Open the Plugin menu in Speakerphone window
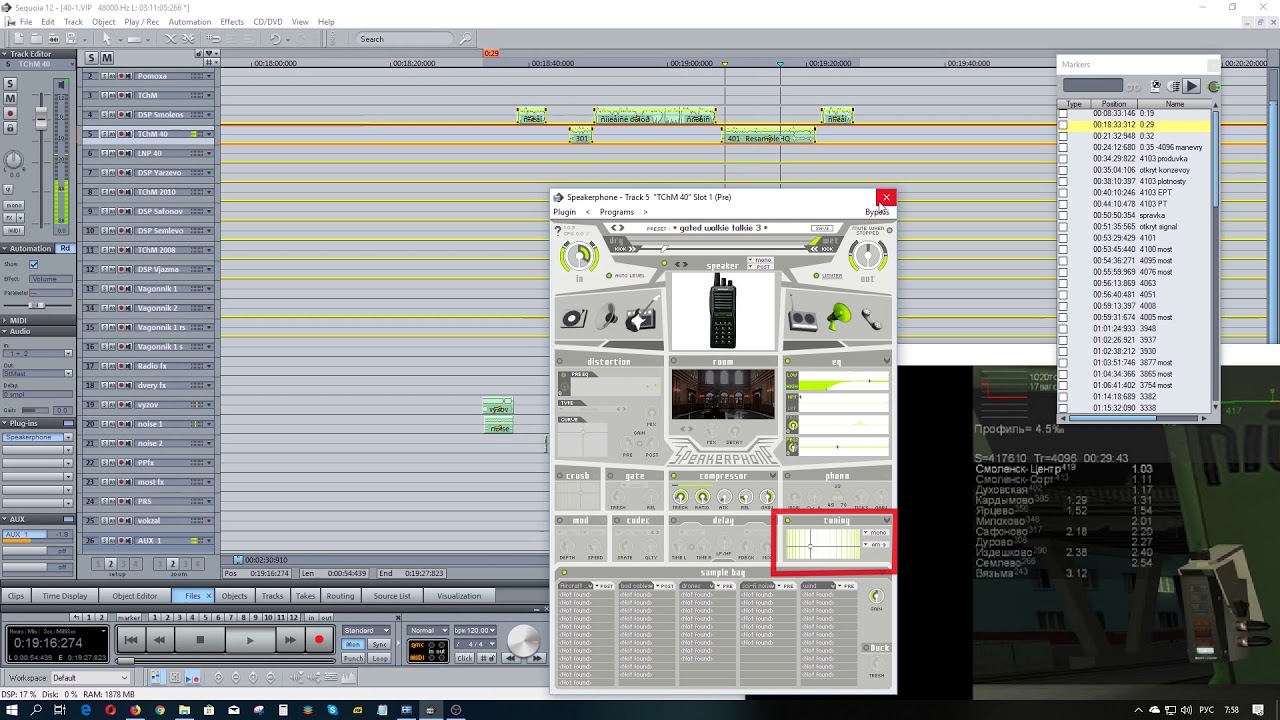 pyautogui.click(x=564, y=212)
